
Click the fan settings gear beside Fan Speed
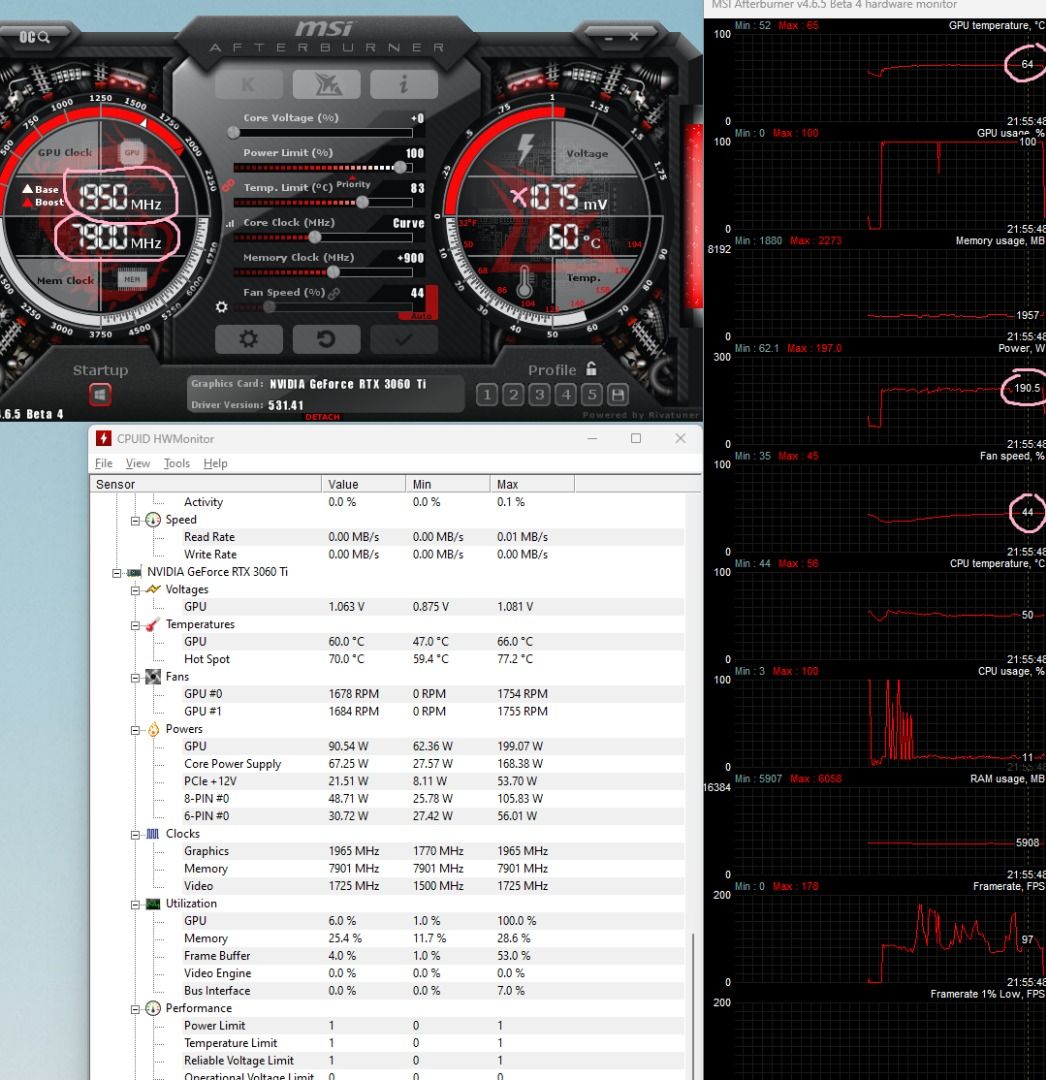click(x=222, y=307)
